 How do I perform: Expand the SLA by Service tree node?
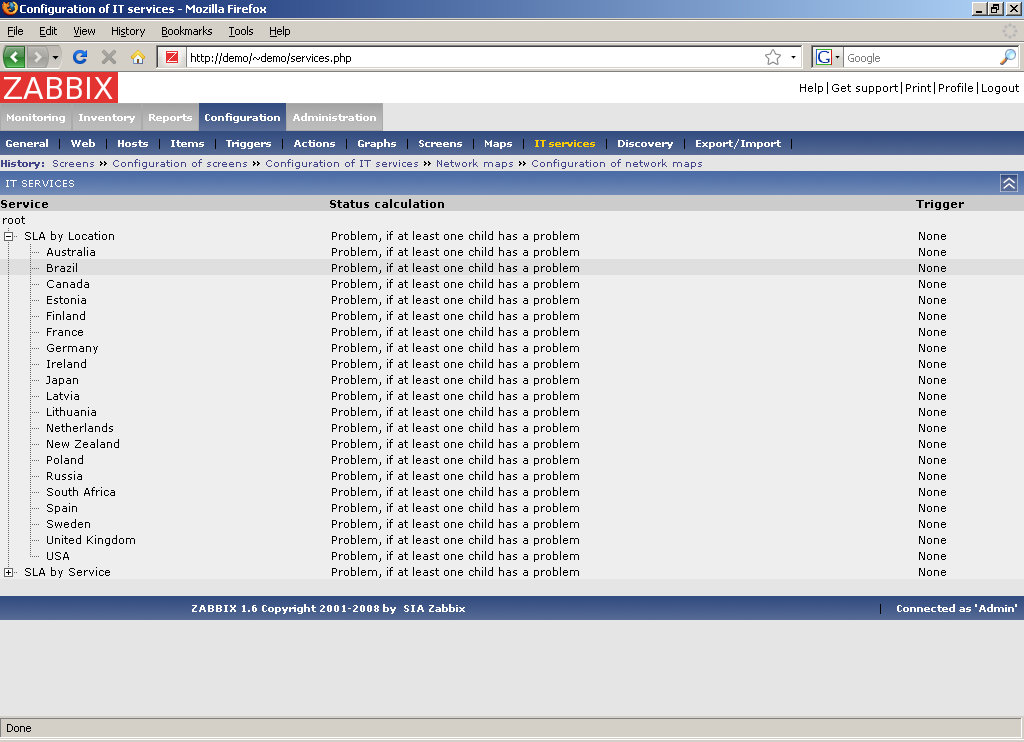coord(8,572)
